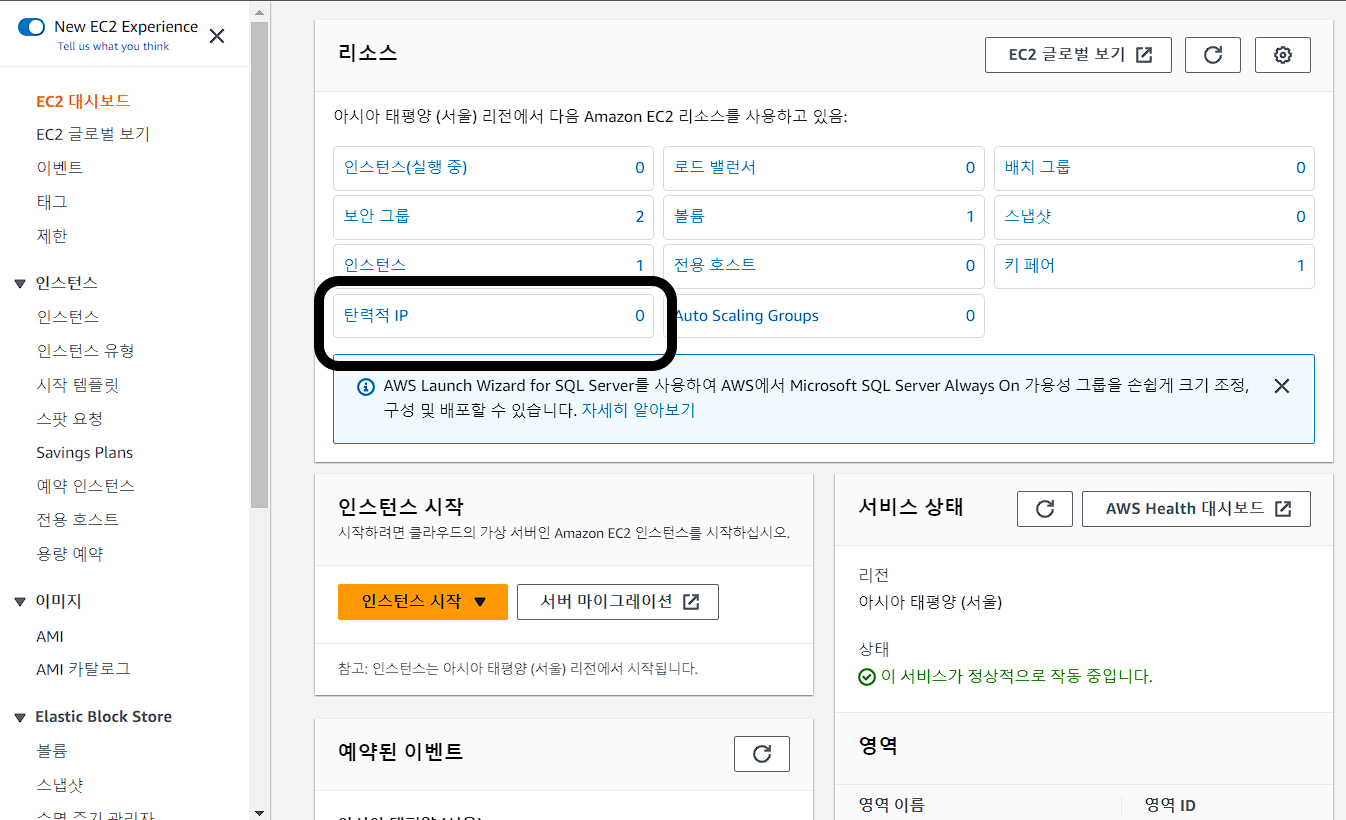This screenshot has width=1346, height=820.
Task: Click the count 1 in 키 페어 card
Action: 1301,265
